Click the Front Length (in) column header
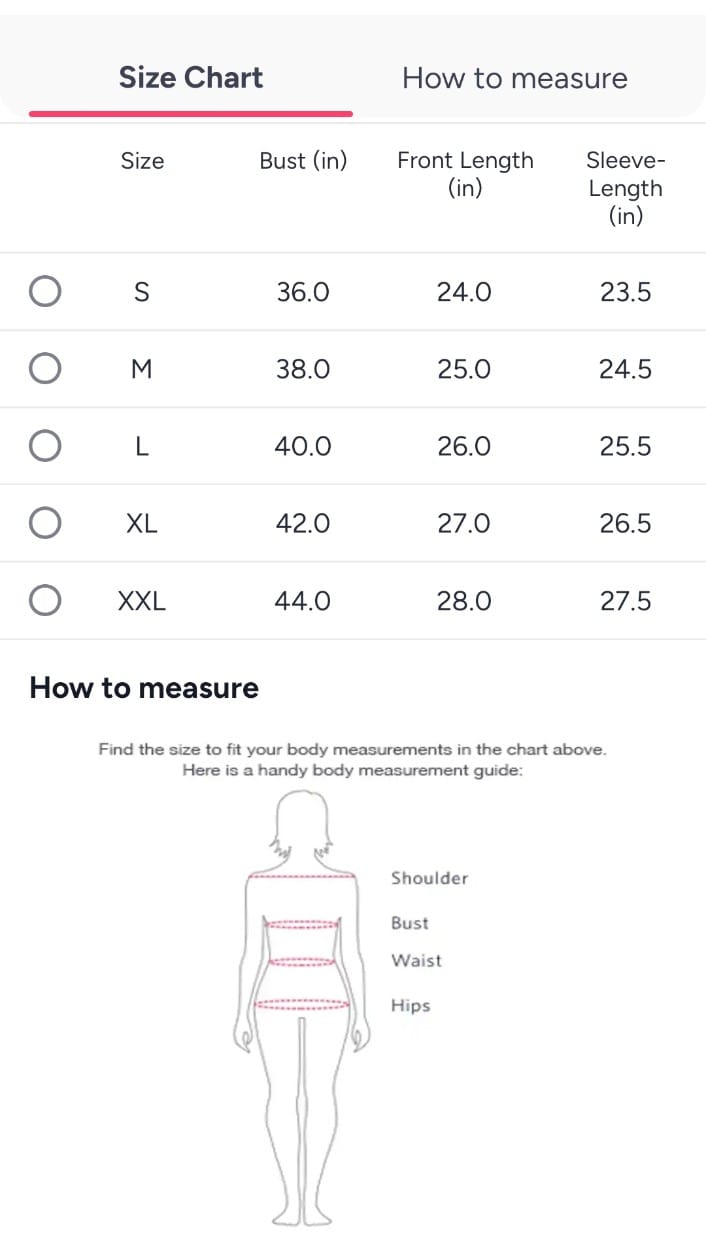The width and height of the screenshot is (706, 1241). click(465, 174)
